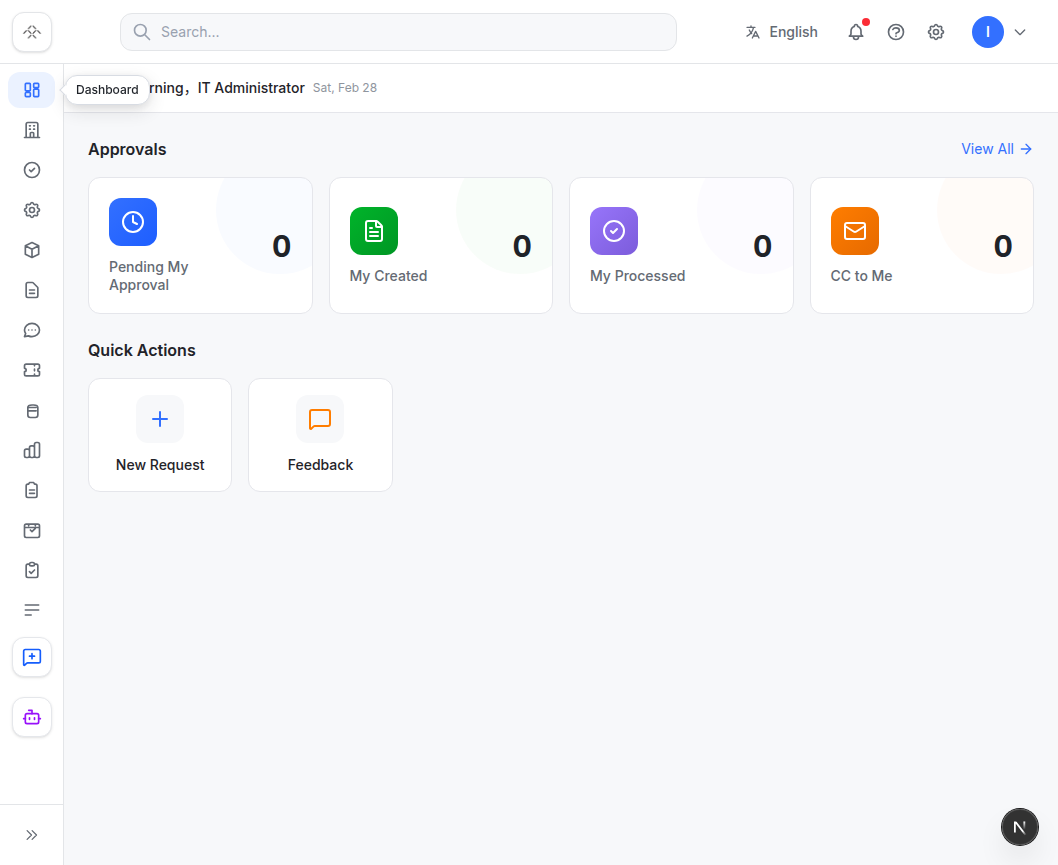Viewport: 1058px width, 865px height.
Task: Click the New Request quick action
Action: (160, 435)
